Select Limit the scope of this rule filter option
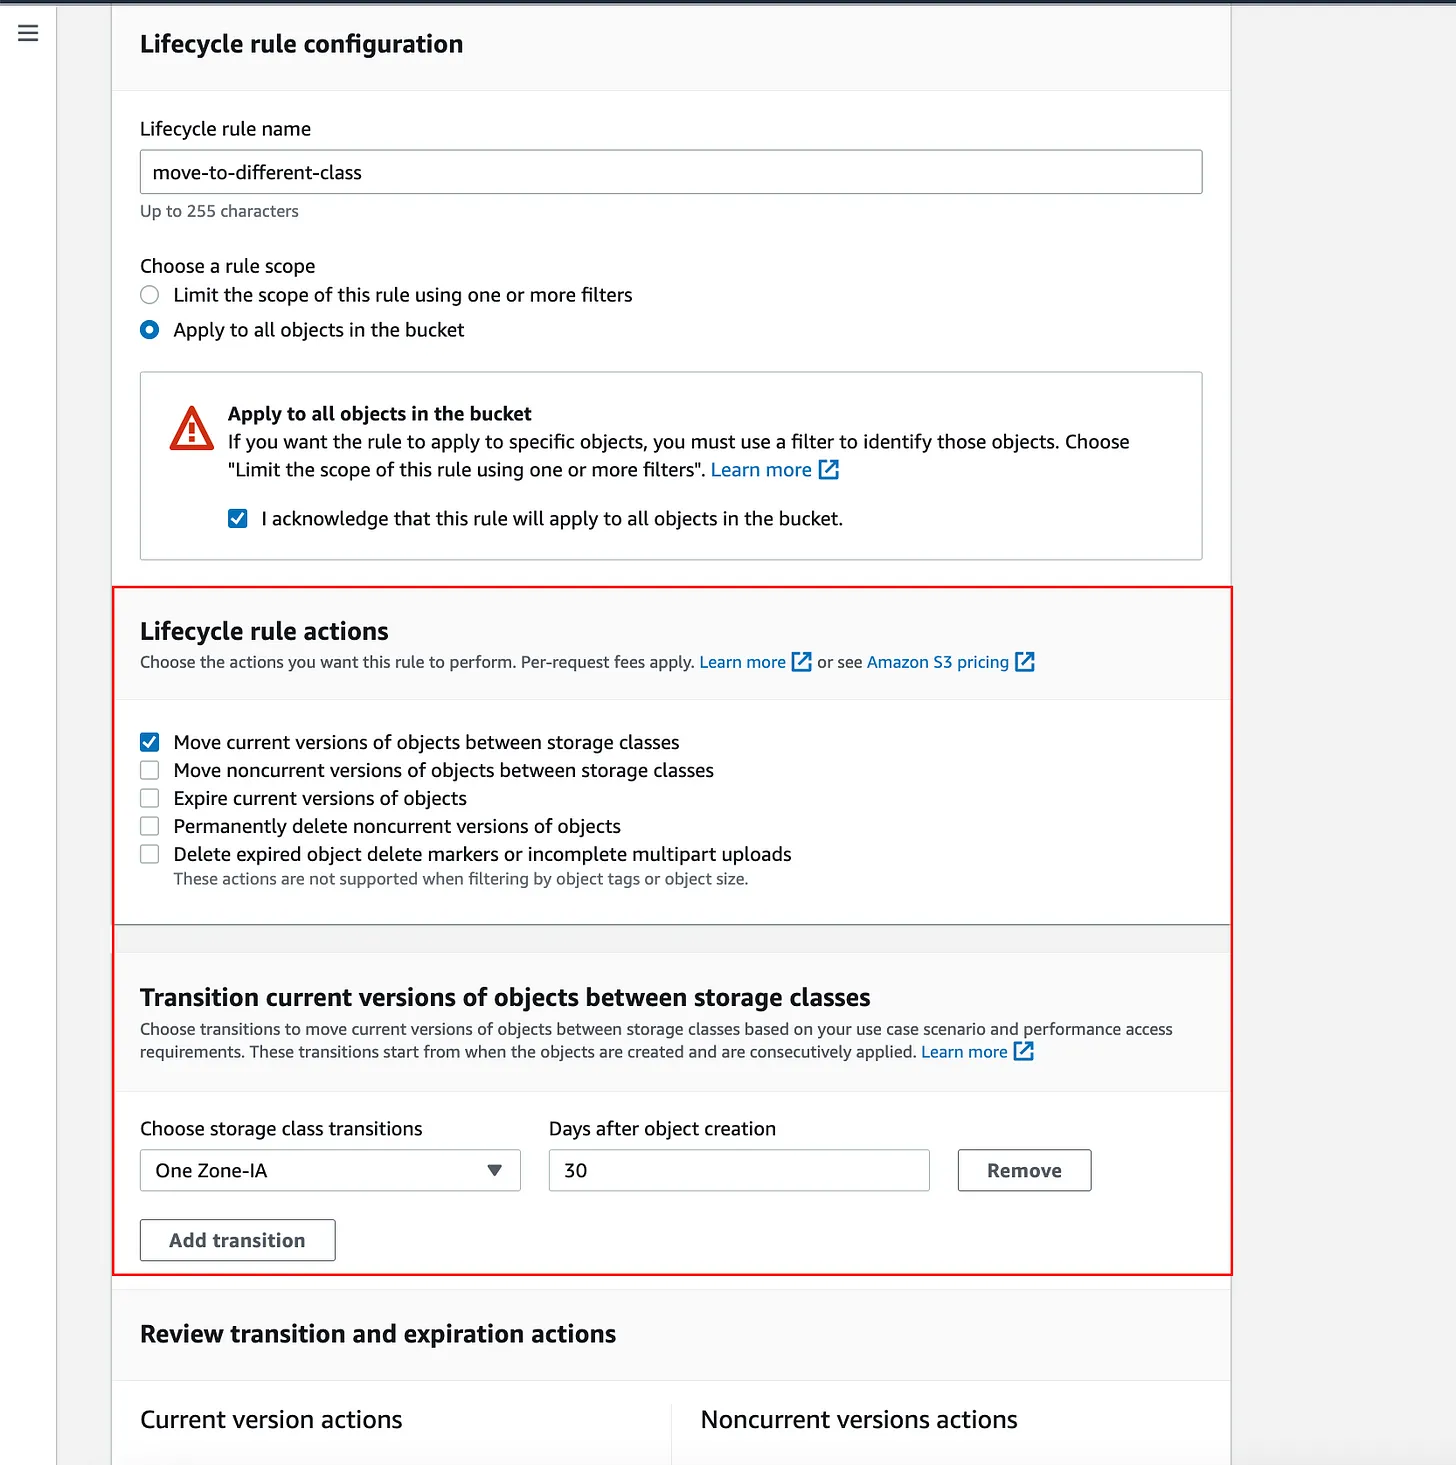The image size is (1456, 1465). pyautogui.click(x=149, y=295)
